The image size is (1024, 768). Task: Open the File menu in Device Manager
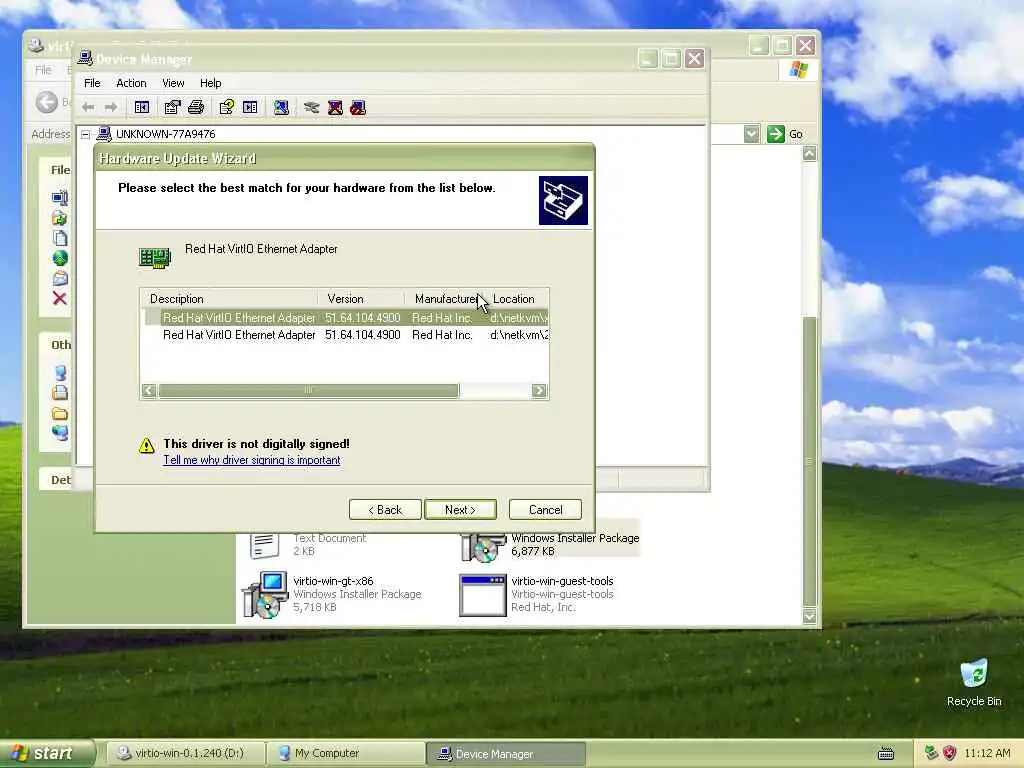[92, 83]
